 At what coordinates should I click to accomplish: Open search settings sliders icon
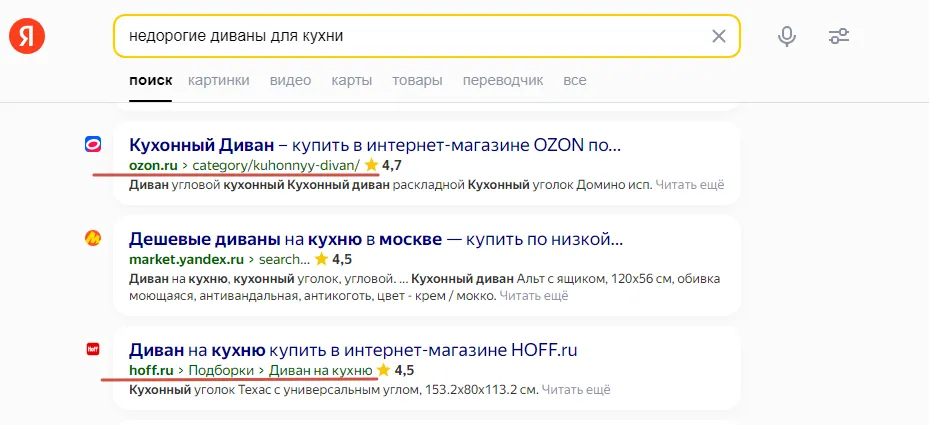(839, 36)
